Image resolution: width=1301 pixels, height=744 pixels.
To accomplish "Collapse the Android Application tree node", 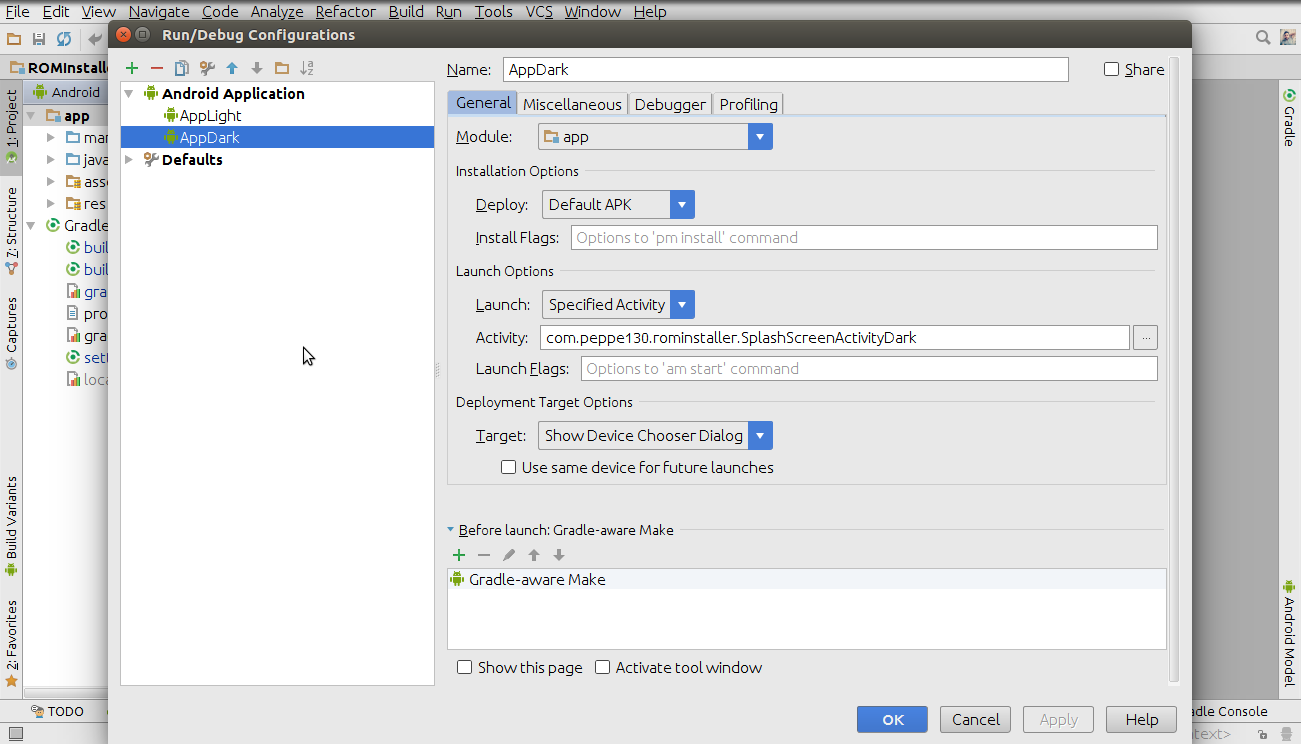I will pyautogui.click(x=130, y=94).
